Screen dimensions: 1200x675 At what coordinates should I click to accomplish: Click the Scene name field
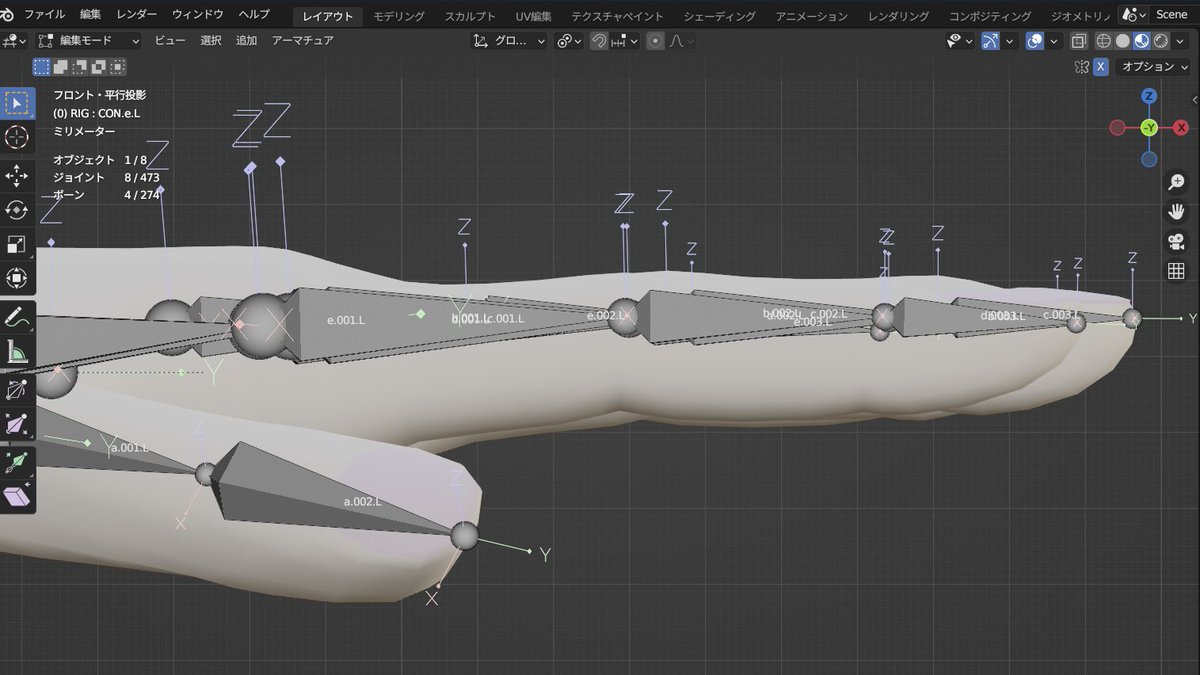point(1172,15)
